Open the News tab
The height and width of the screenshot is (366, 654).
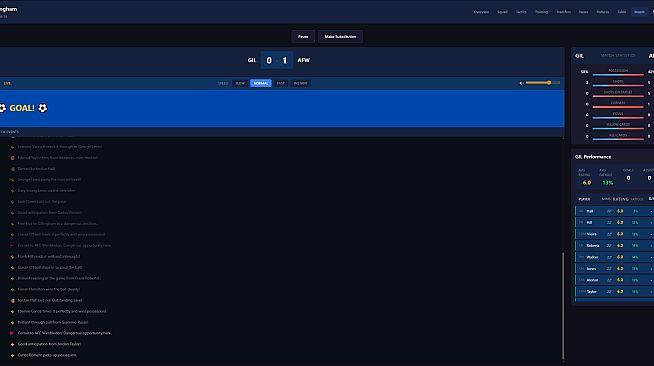coord(583,12)
